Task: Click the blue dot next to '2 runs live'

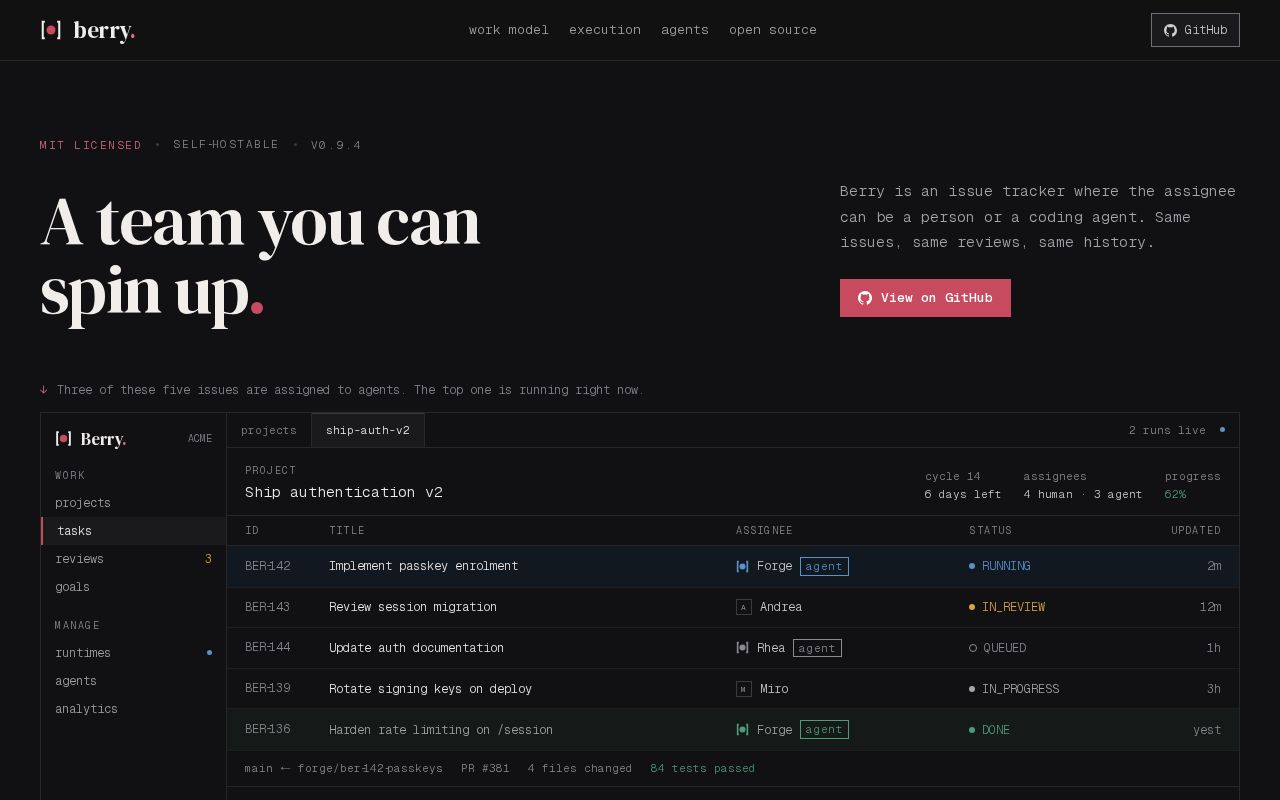Action: click(1222, 430)
